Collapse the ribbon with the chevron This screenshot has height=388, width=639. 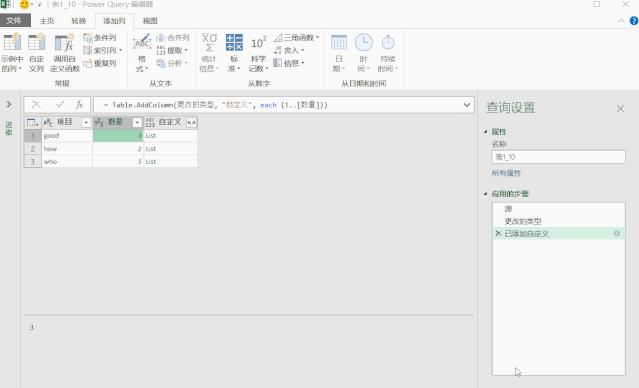coord(621,21)
